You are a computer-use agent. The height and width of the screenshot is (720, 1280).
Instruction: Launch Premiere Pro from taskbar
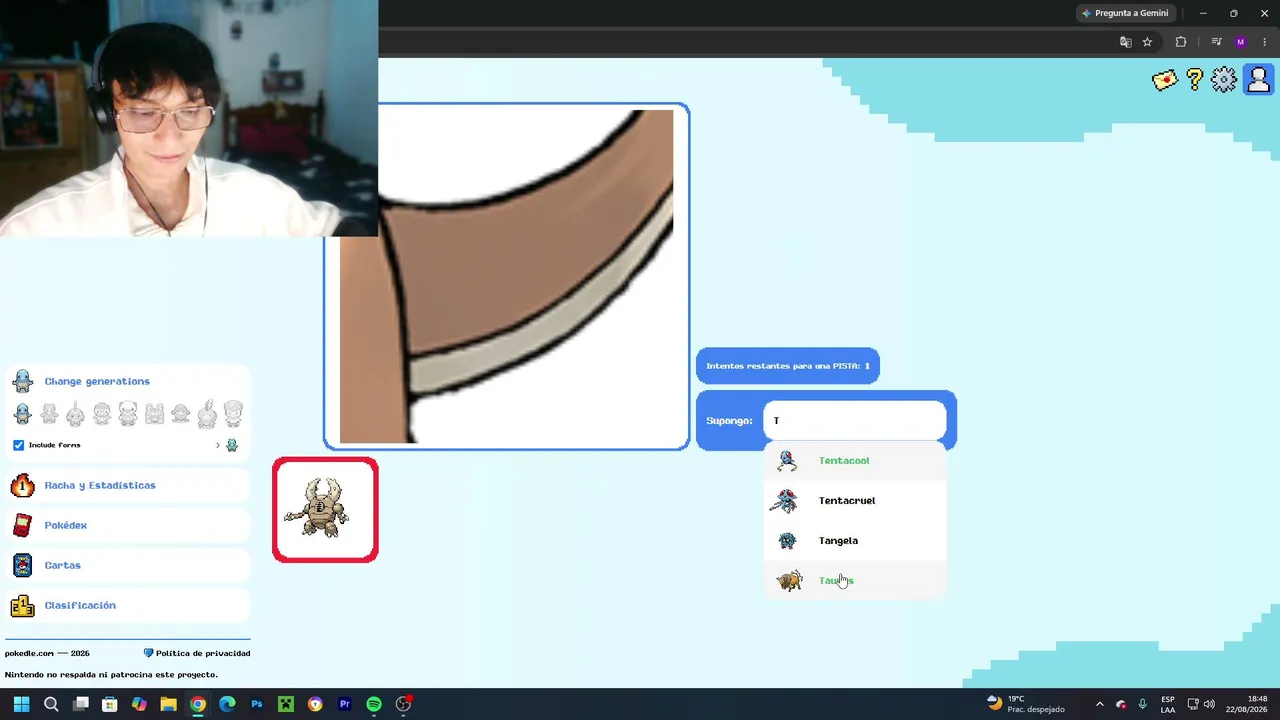click(345, 704)
